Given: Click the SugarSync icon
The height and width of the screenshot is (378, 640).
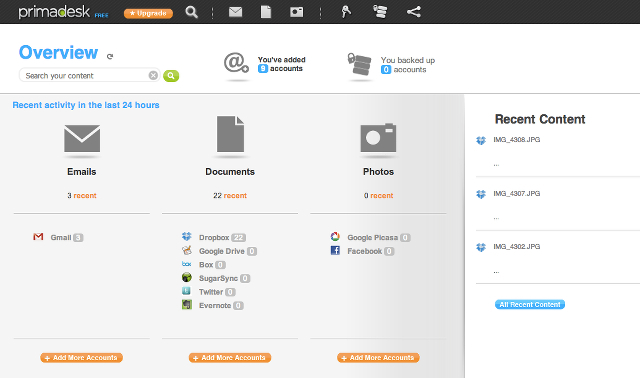Looking at the screenshot, I should point(187,278).
